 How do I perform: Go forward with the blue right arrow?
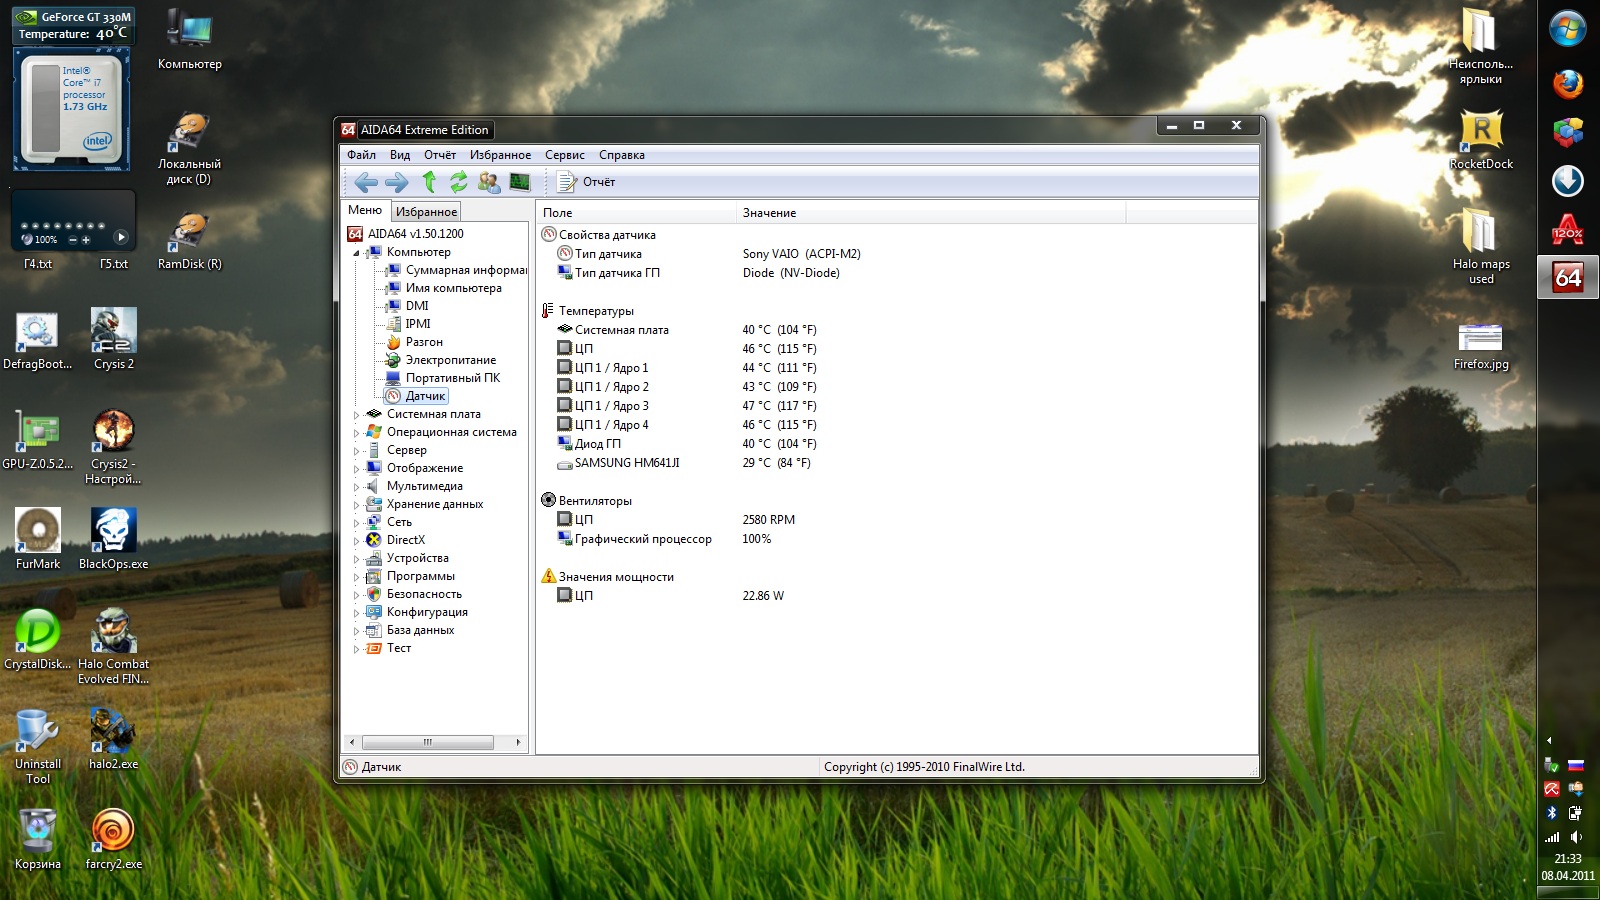[x=397, y=182]
